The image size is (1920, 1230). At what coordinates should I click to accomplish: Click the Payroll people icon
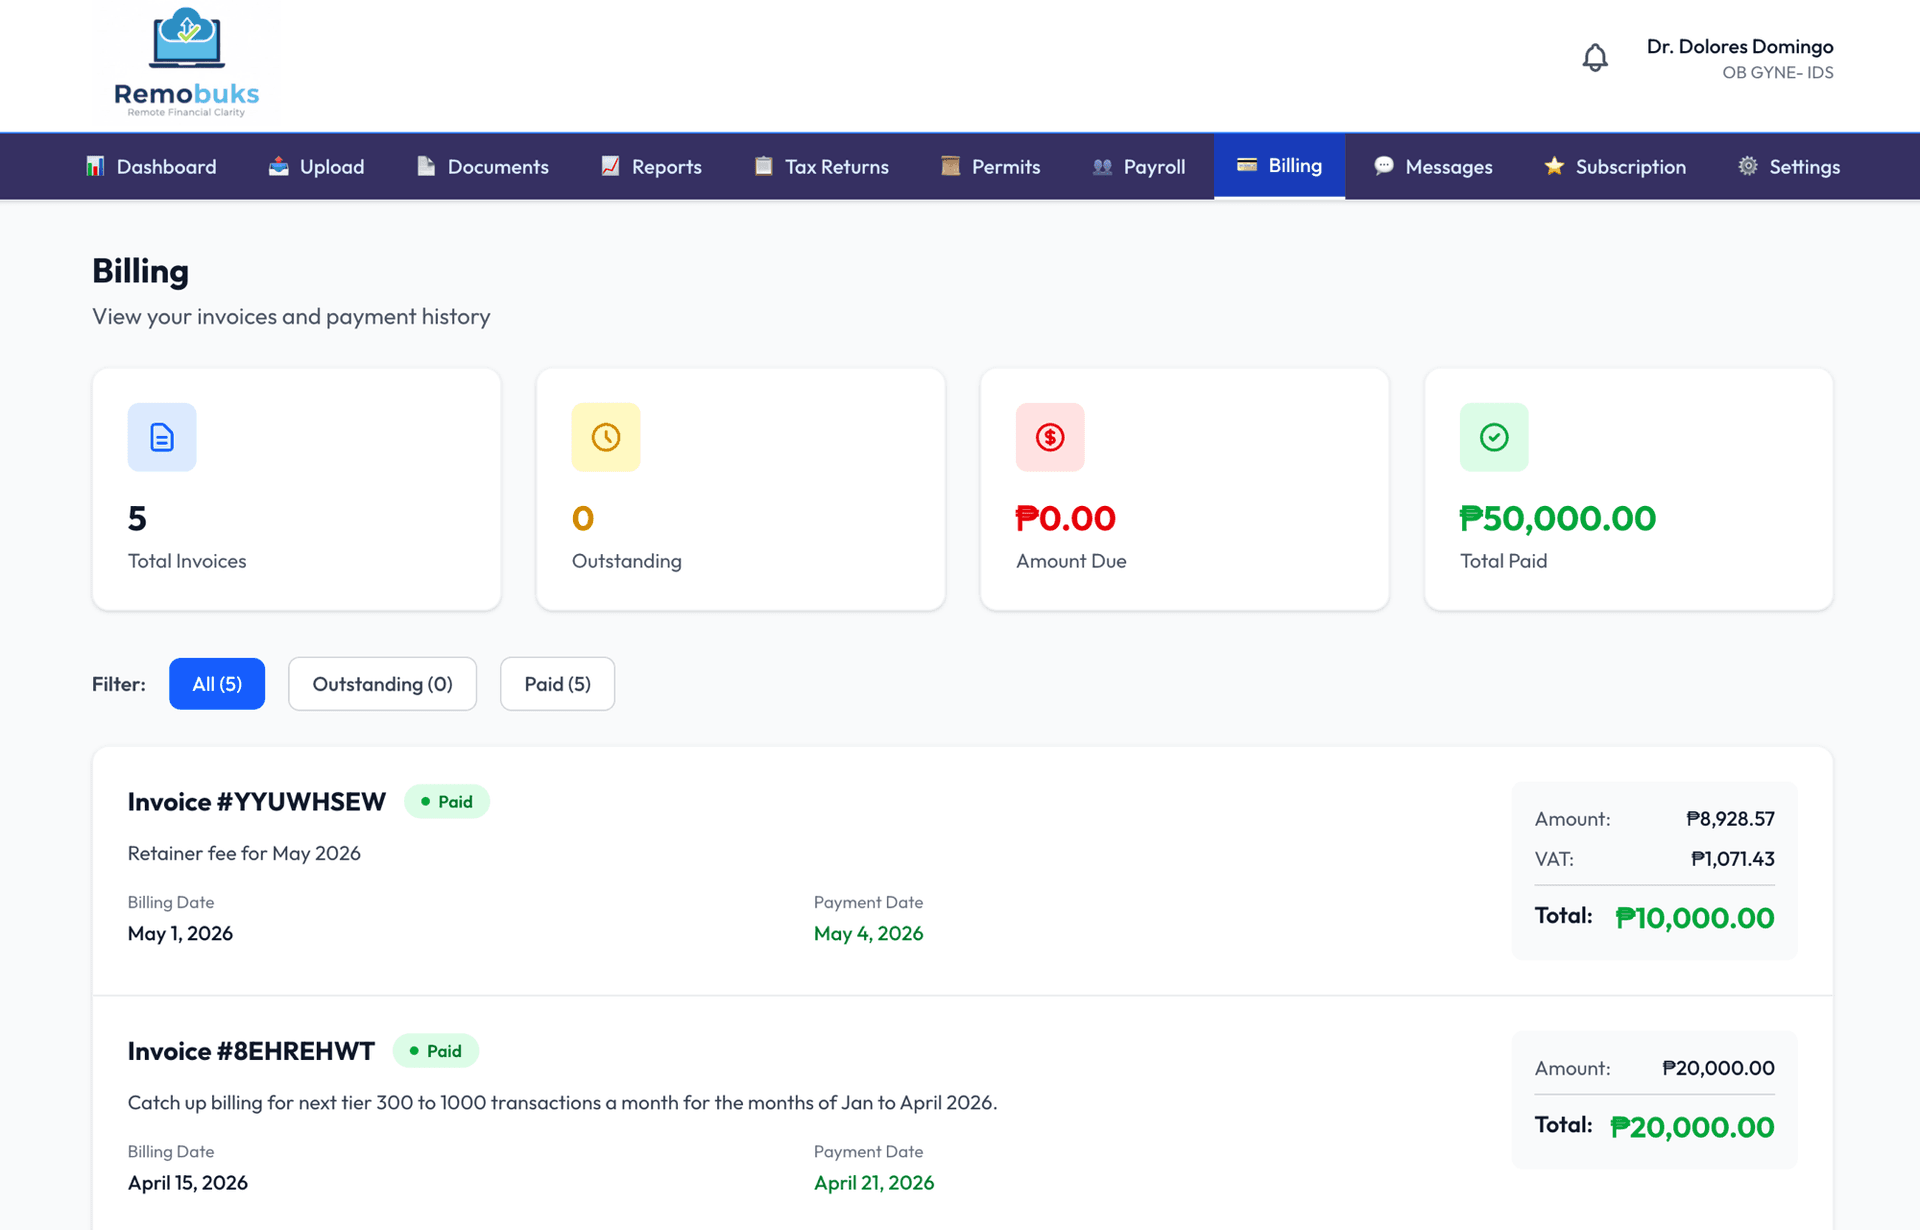tap(1102, 166)
